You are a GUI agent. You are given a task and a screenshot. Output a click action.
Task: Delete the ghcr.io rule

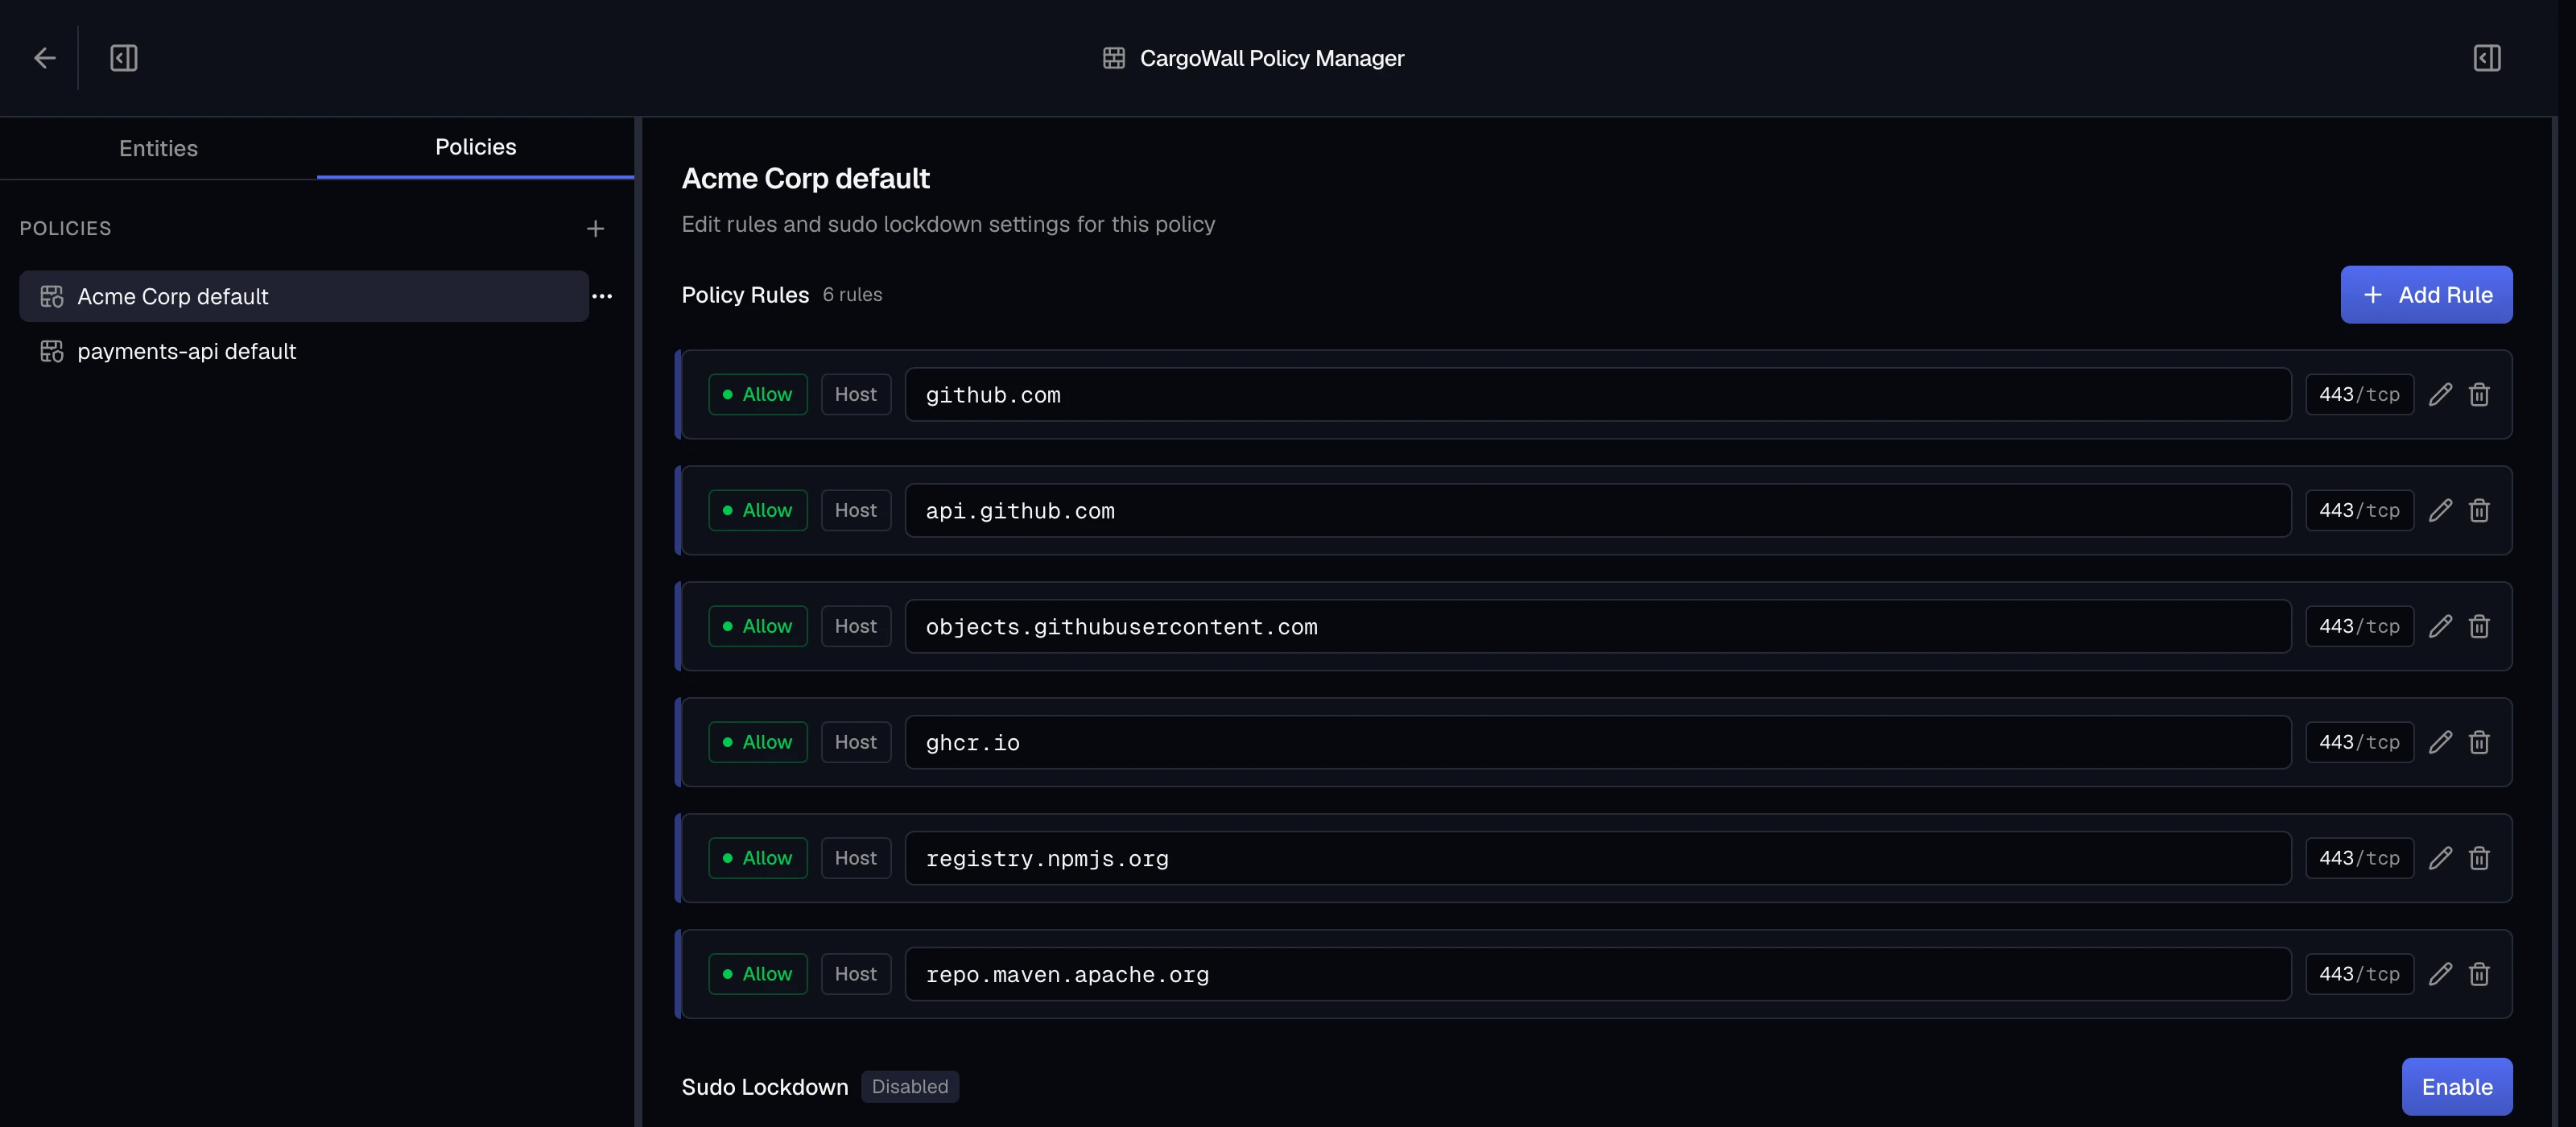click(x=2479, y=743)
